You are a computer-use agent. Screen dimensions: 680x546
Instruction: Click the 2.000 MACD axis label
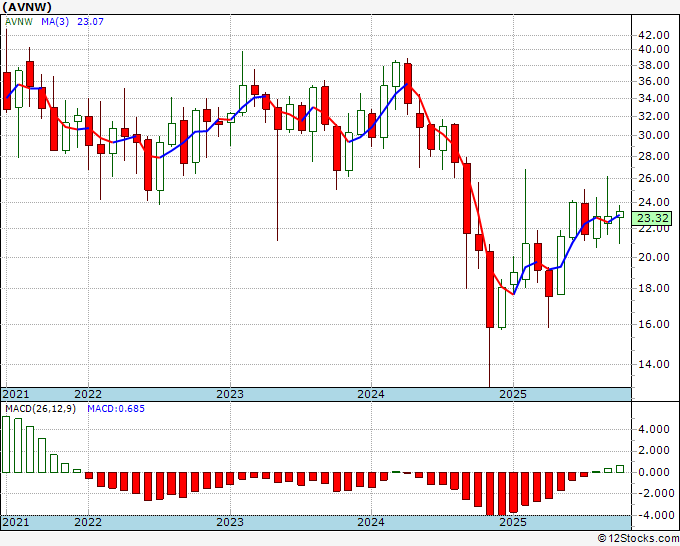tap(654, 451)
